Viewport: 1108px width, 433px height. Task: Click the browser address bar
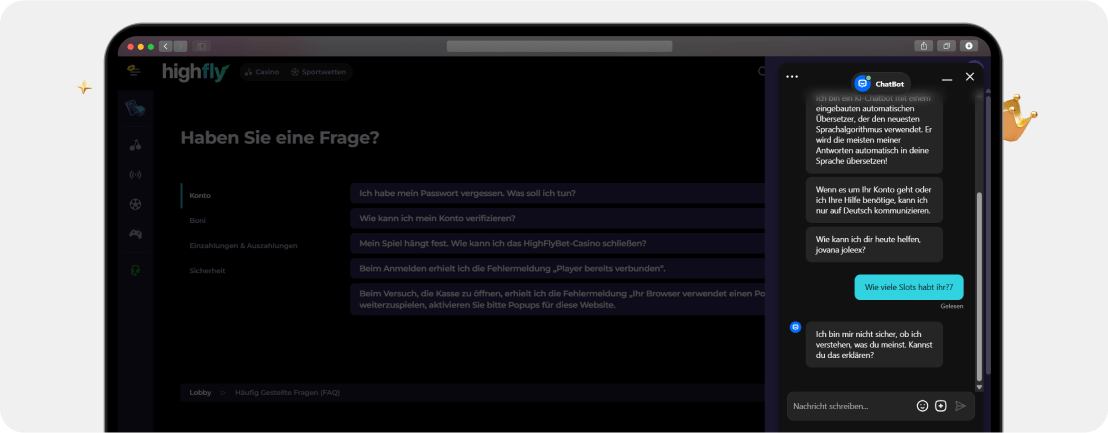[x=560, y=46]
